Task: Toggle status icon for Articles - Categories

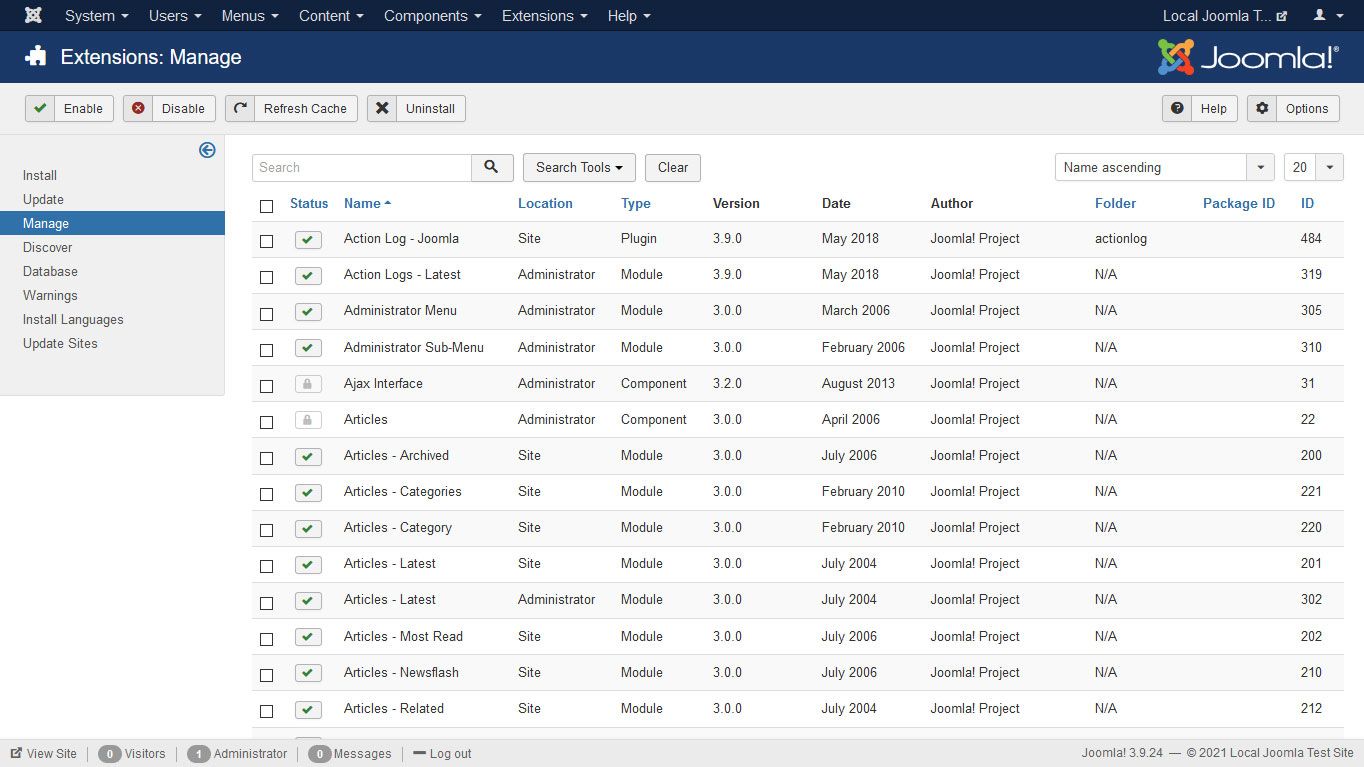Action: tap(308, 492)
